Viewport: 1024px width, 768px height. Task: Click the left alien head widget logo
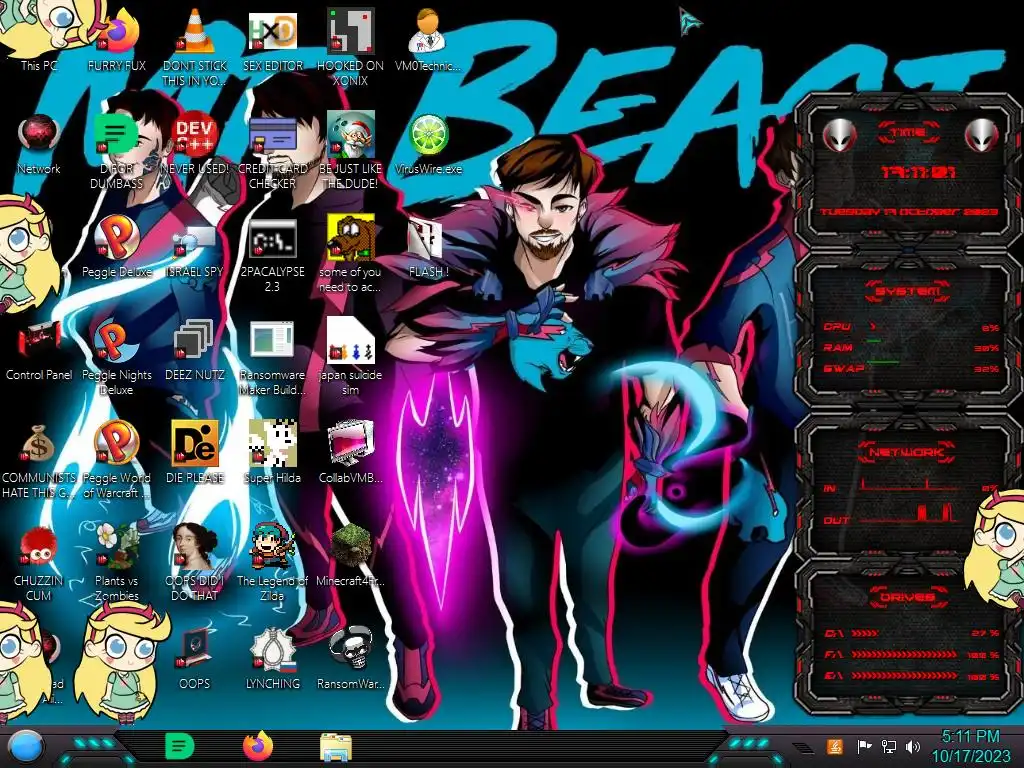tap(839, 135)
